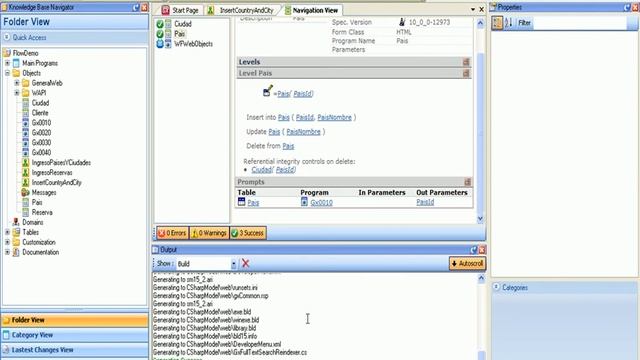Click green check status for Ciudad
640x360 pixels.
click(x=160, y=24)
